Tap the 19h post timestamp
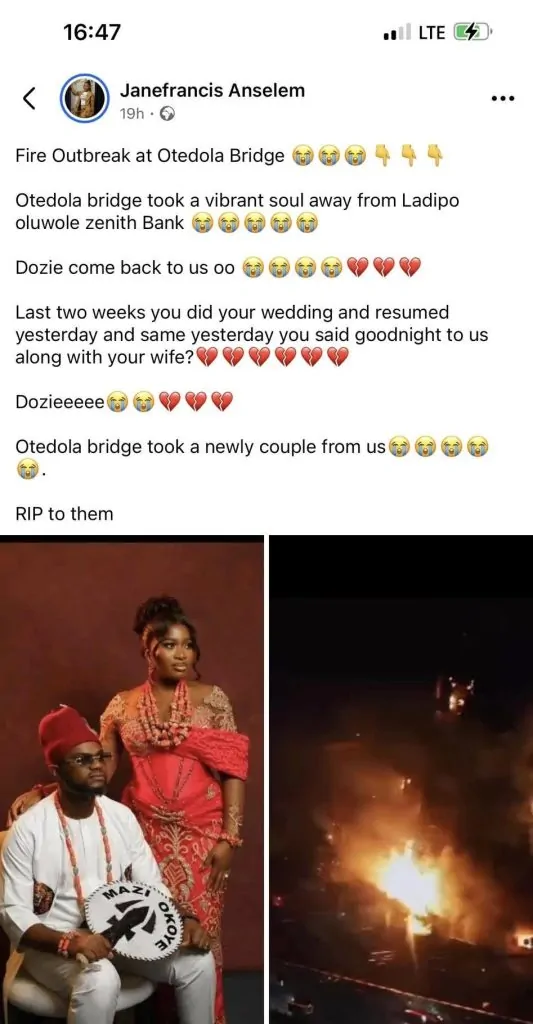Image resolution: width=533 pixels, height=1024 pixels. (132, 114)
